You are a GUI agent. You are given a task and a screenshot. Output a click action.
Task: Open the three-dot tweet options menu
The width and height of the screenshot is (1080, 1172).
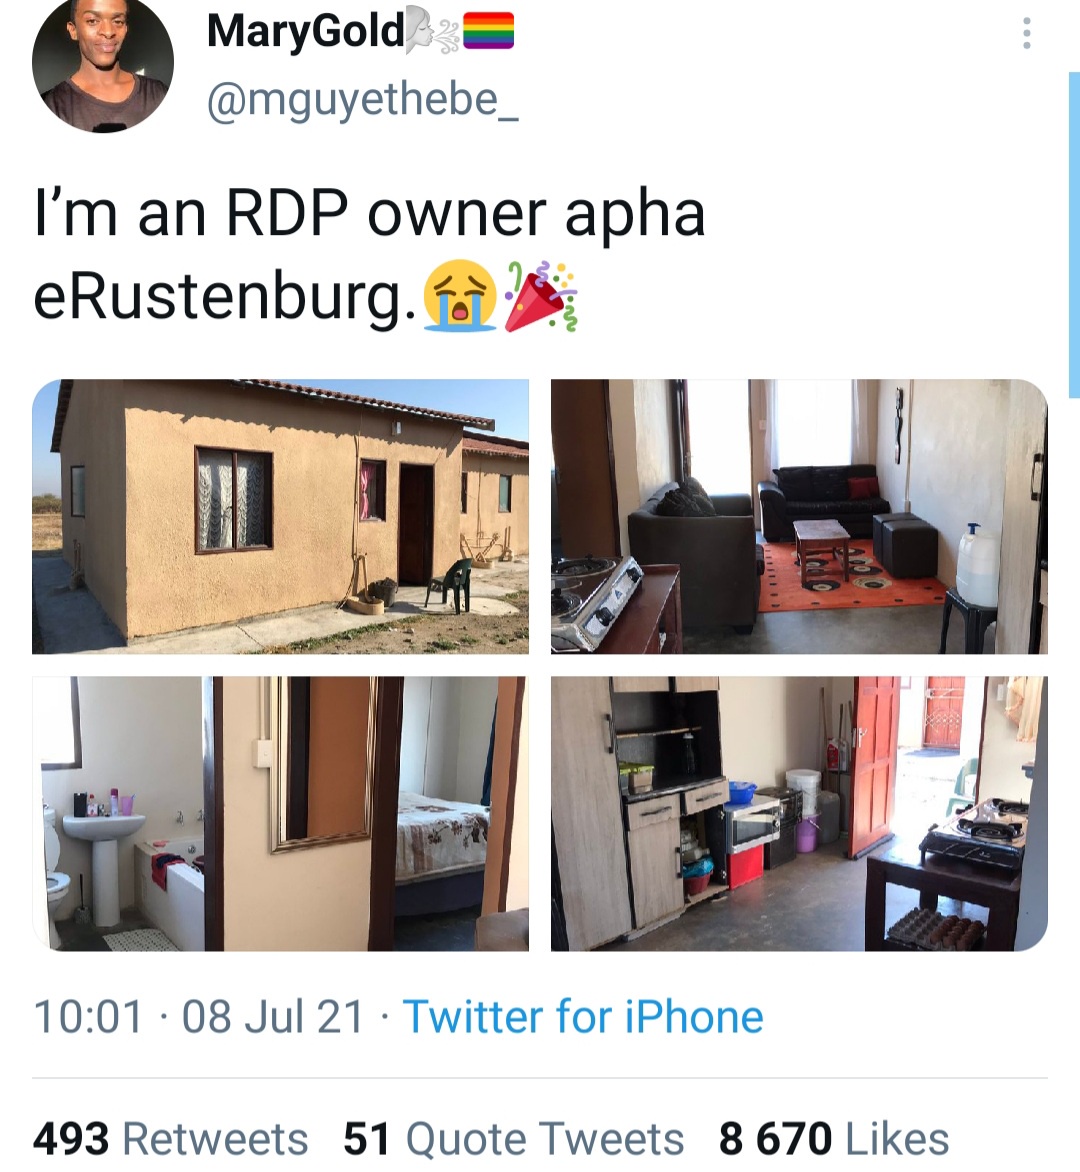(1027, 33)
